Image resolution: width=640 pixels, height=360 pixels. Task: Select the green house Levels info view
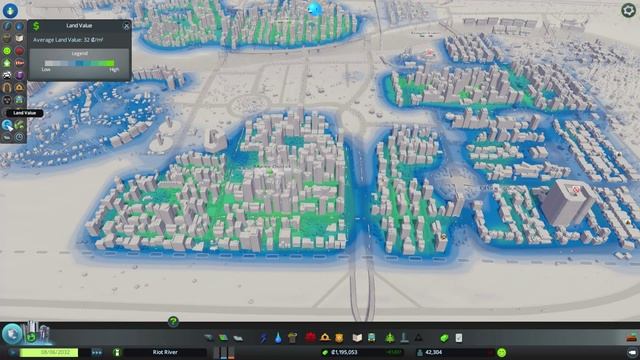pyautogui.click(x=7, y=63)
